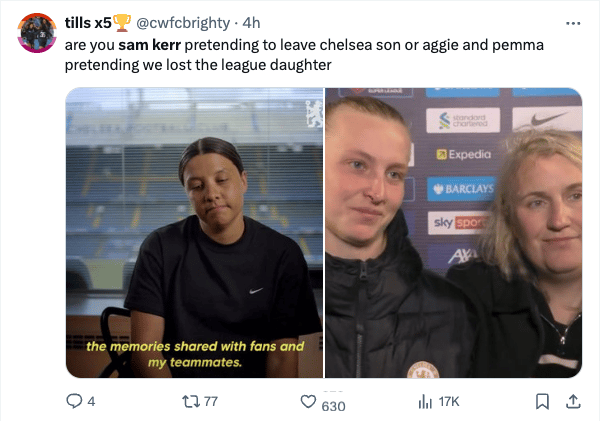This screenshot has height=421, width=600.
Task: Click the reply speech bubble icon
Action: coord(73,401)
